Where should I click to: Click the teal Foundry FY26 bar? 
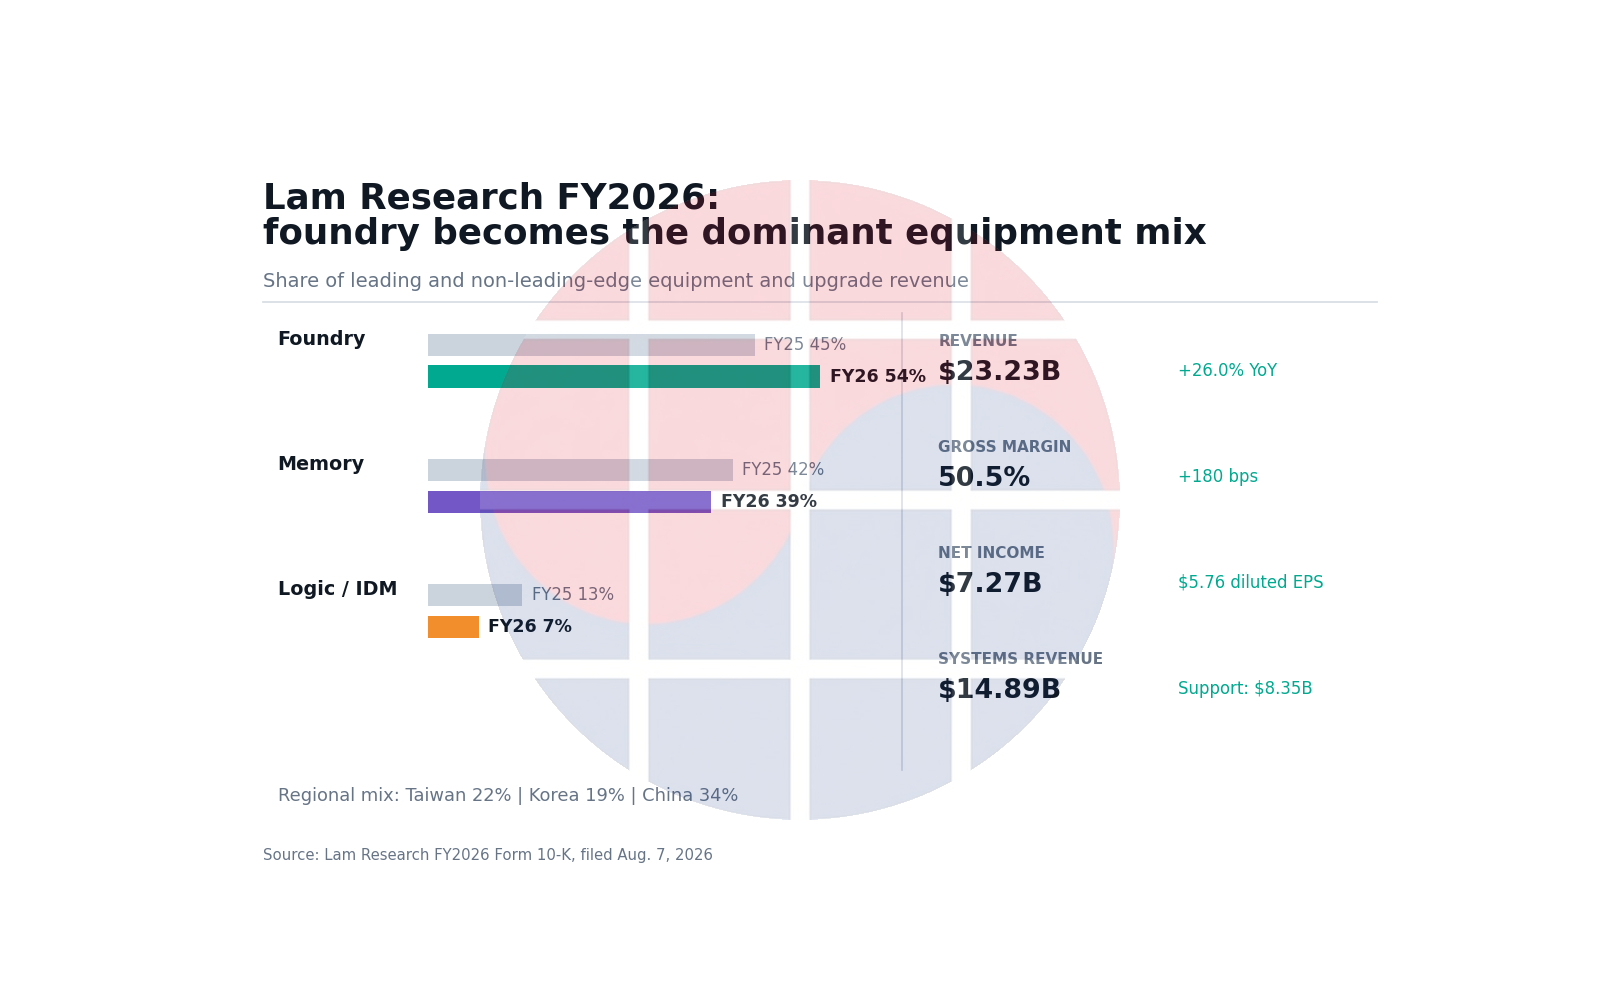coord(624,377)
